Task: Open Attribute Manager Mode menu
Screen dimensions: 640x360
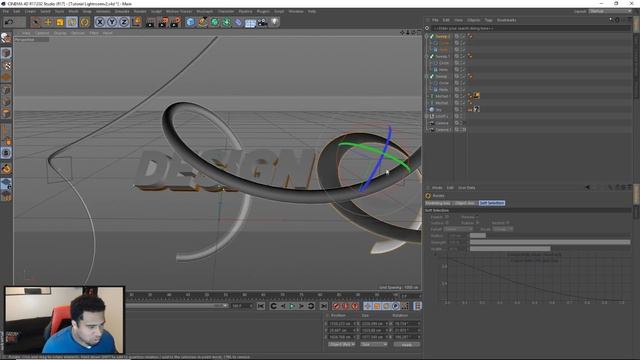Action: pyautogui.click(x=437, y=188)
